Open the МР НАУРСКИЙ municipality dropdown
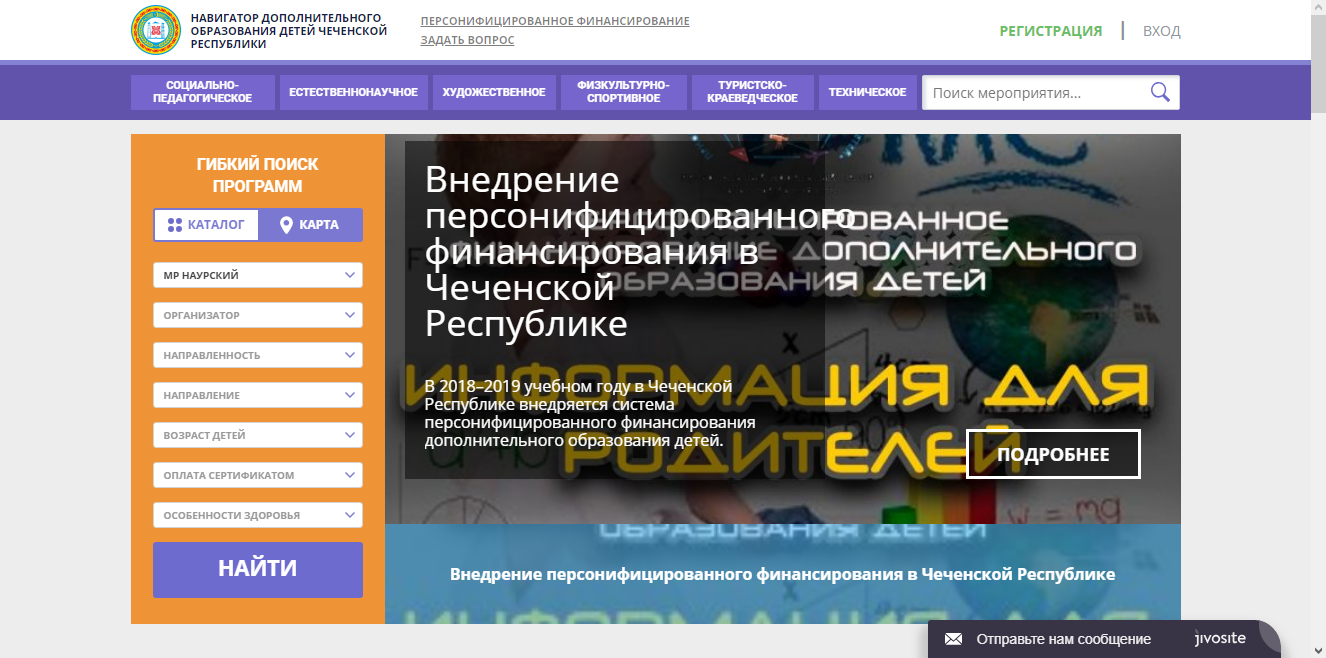Screen dimensions: 1326x658 [257, 275]
